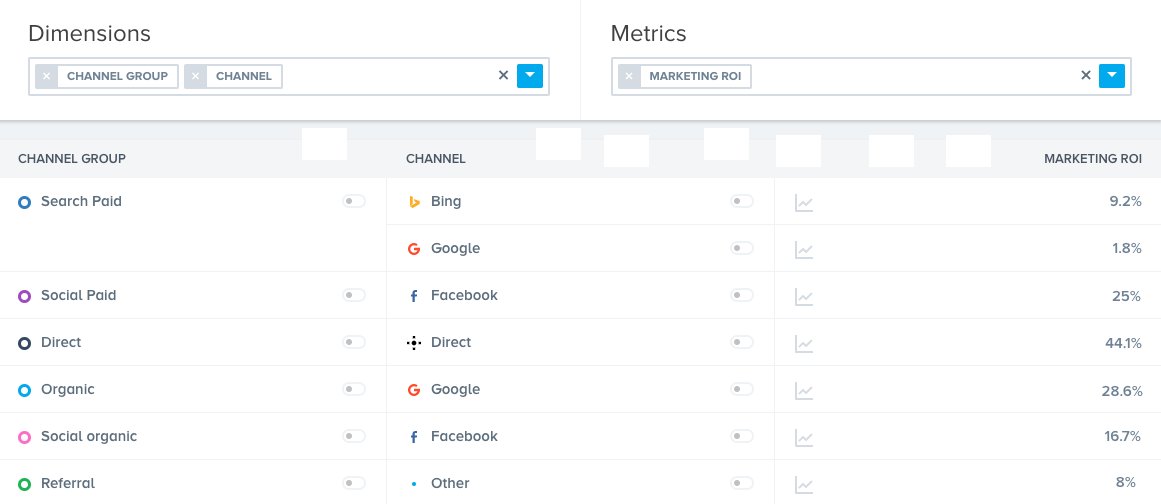
Task: Click the Social Paid purple circle marker
Action: click(x=24, y=296)
